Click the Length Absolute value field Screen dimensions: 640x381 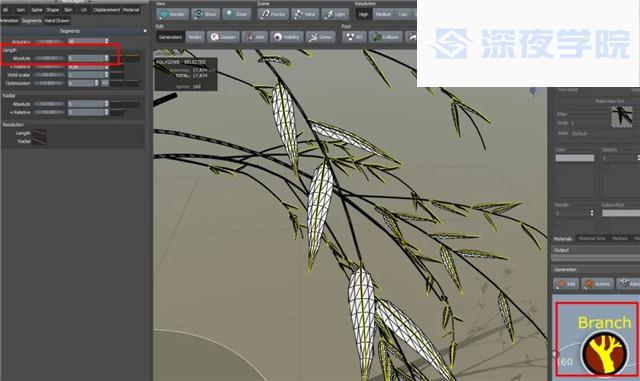pos(86,58)
